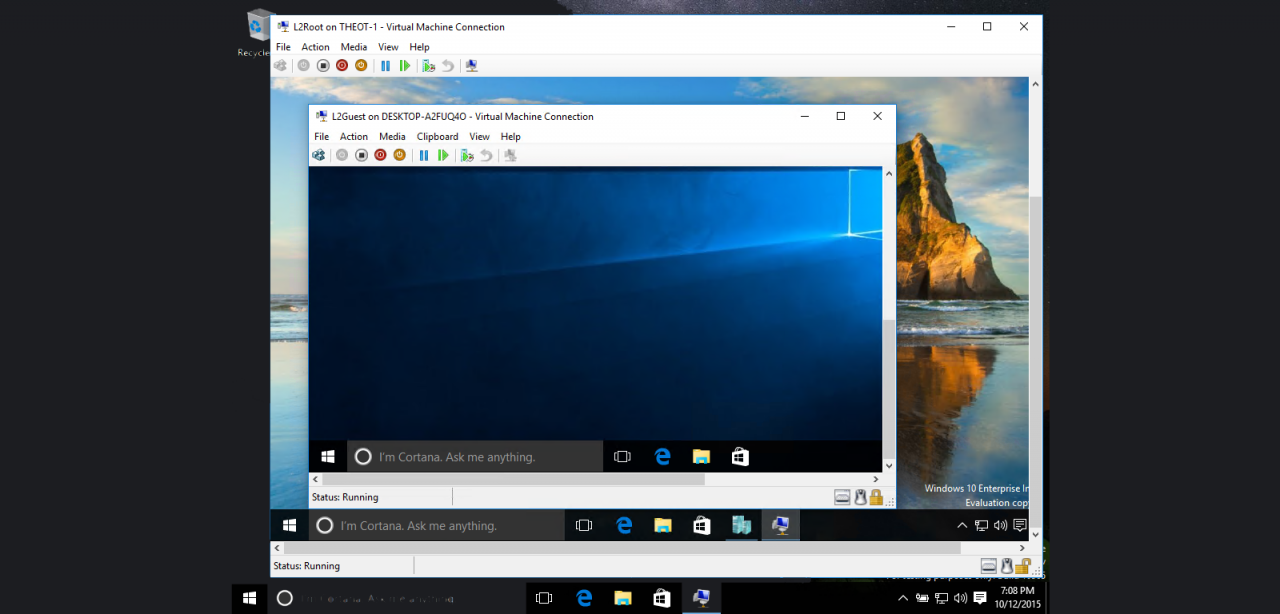Click the L2Root window horizontal scrollbar right arrow
Screen dimensions: 1280x614
pyautogui.click(x=1022, y=548)
